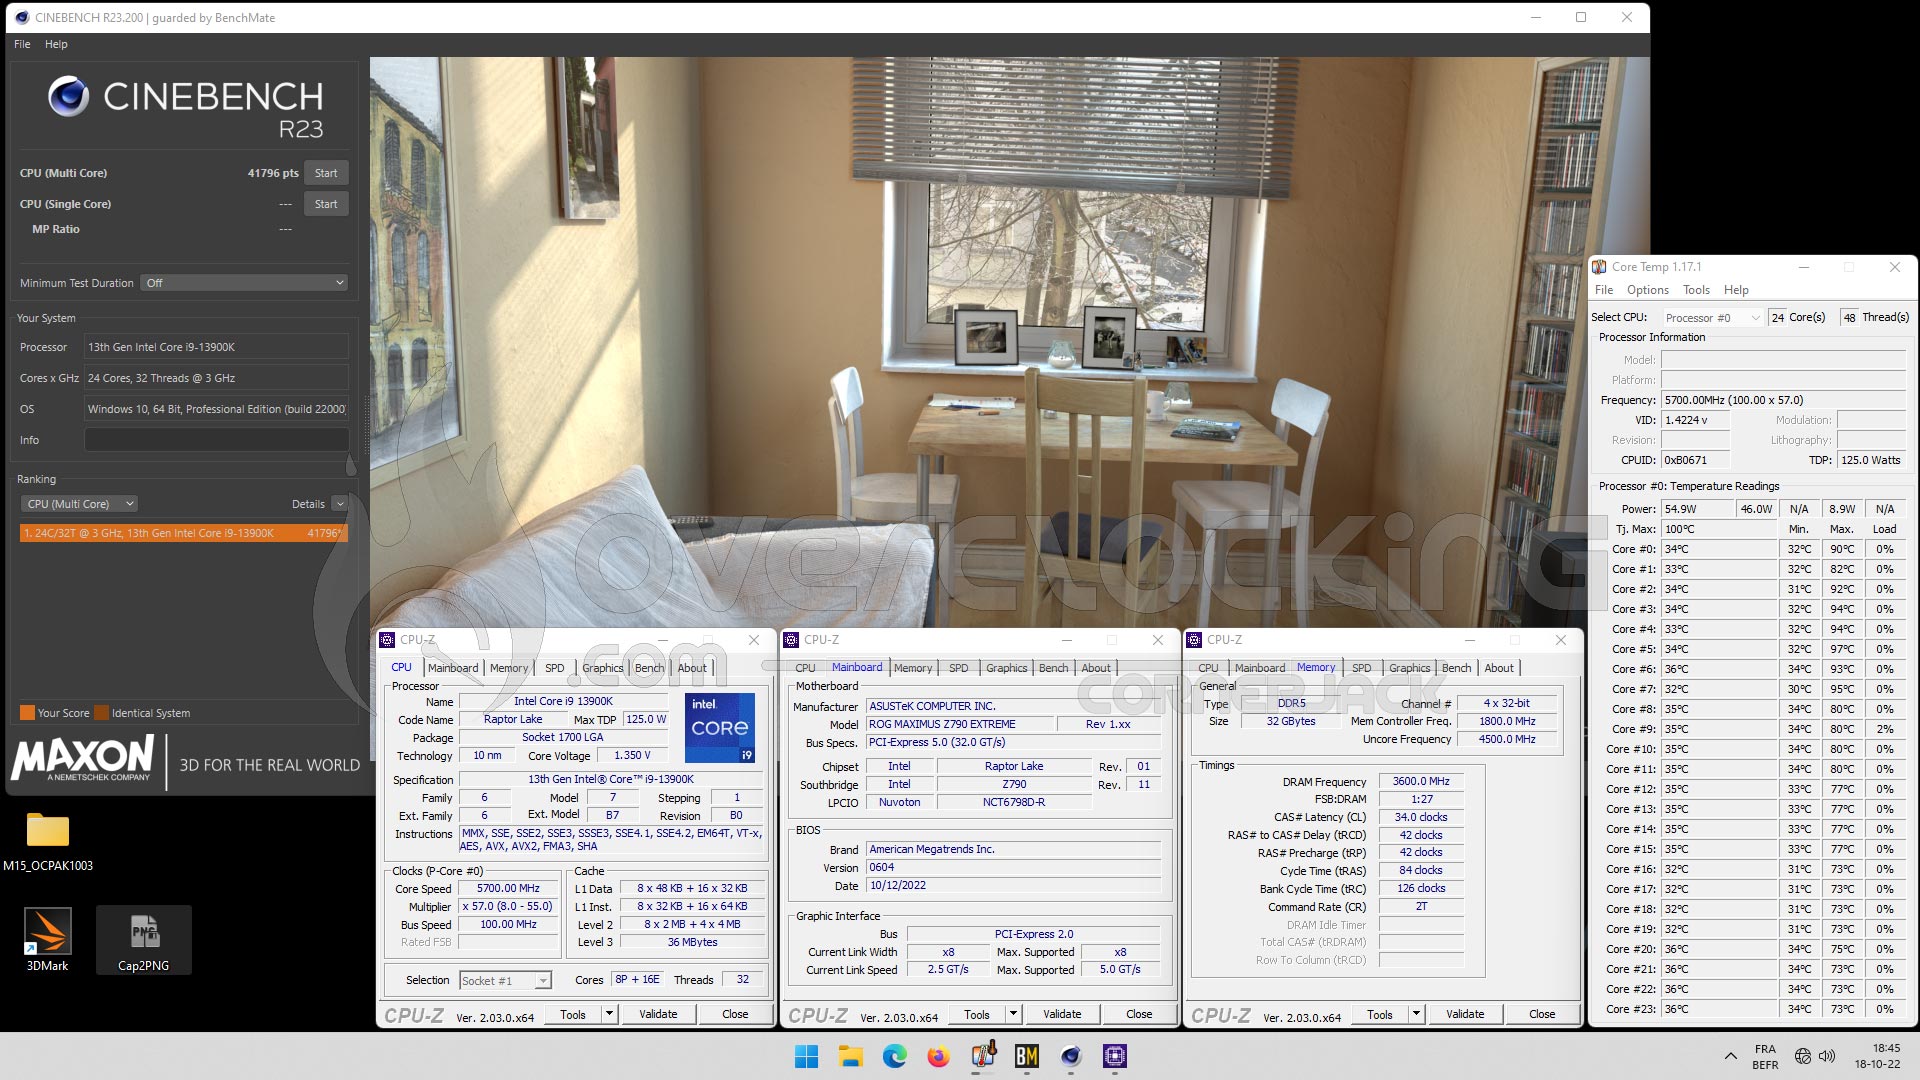Expand the ranking Details arrow
1920x1080 pixels.
(340, 504)
